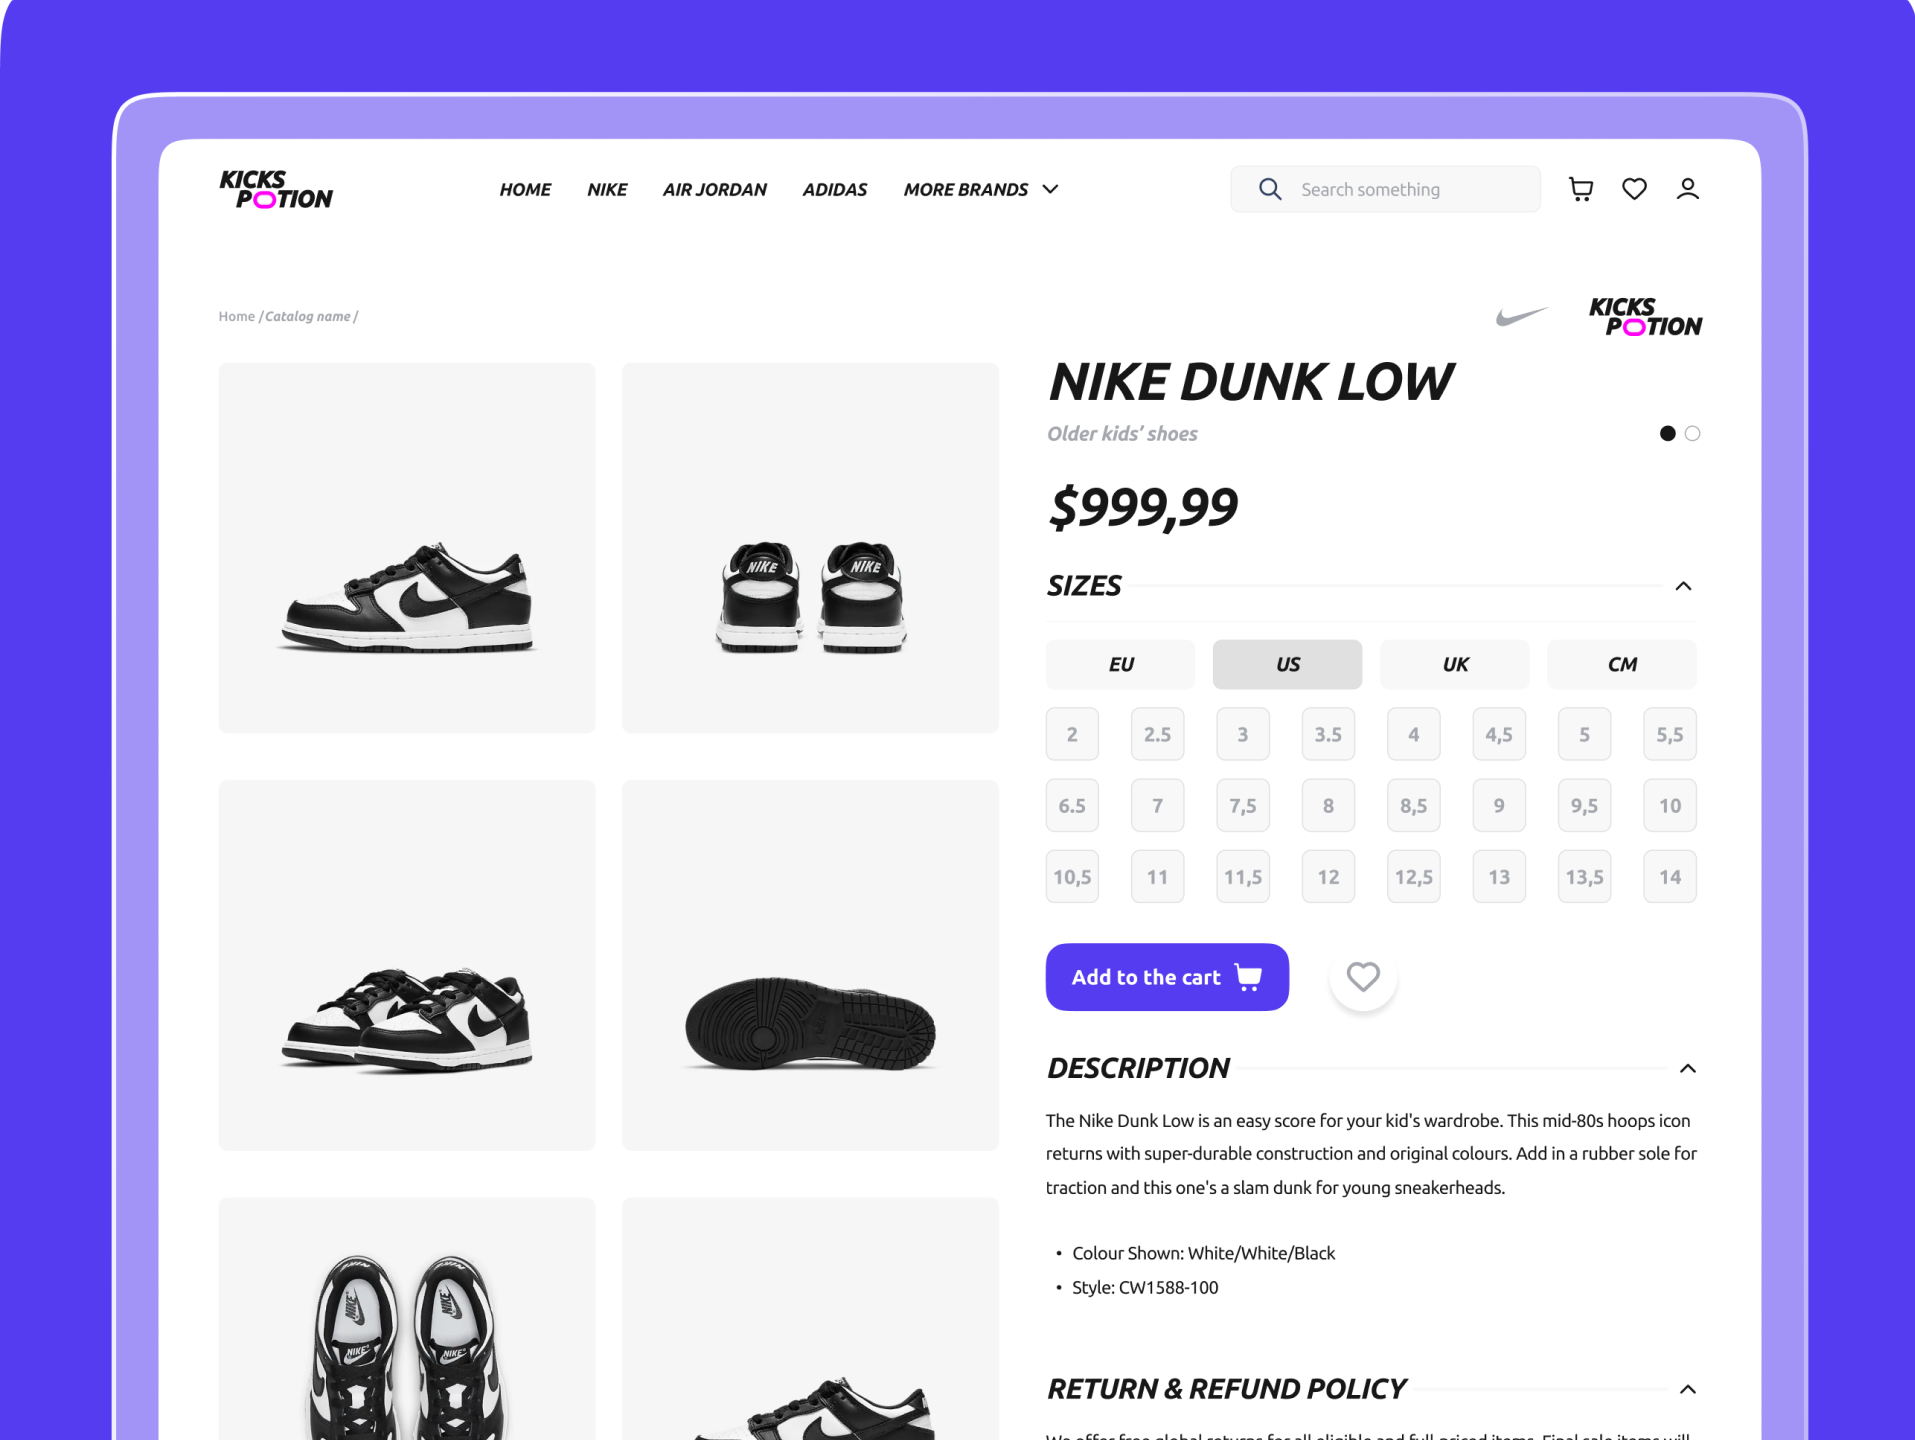The height and width of the screenshot is (1440, 1915).
Task: Click the search magnifier icon
Action: 1270,189
